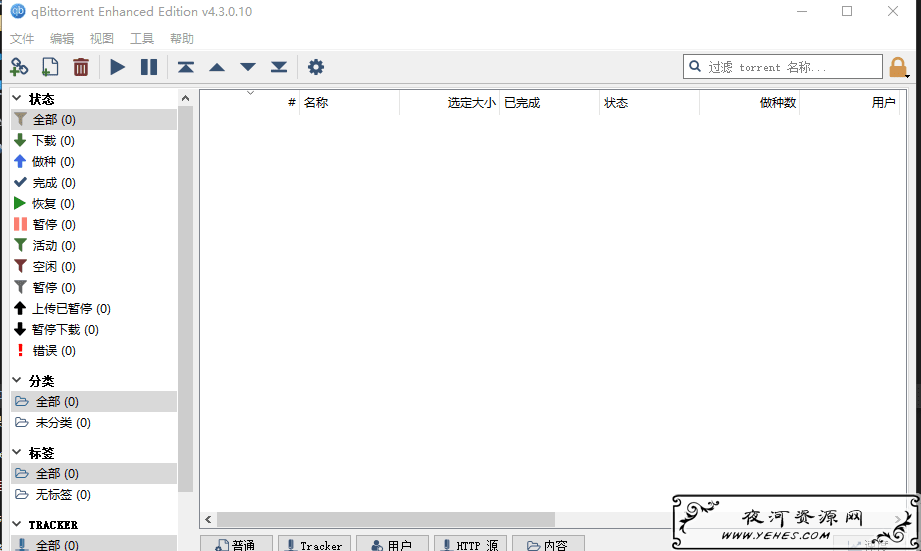This screenshot has height=551, width=921.
Task: Click the horizontal scrollbar left arrow
Action: 209,519
